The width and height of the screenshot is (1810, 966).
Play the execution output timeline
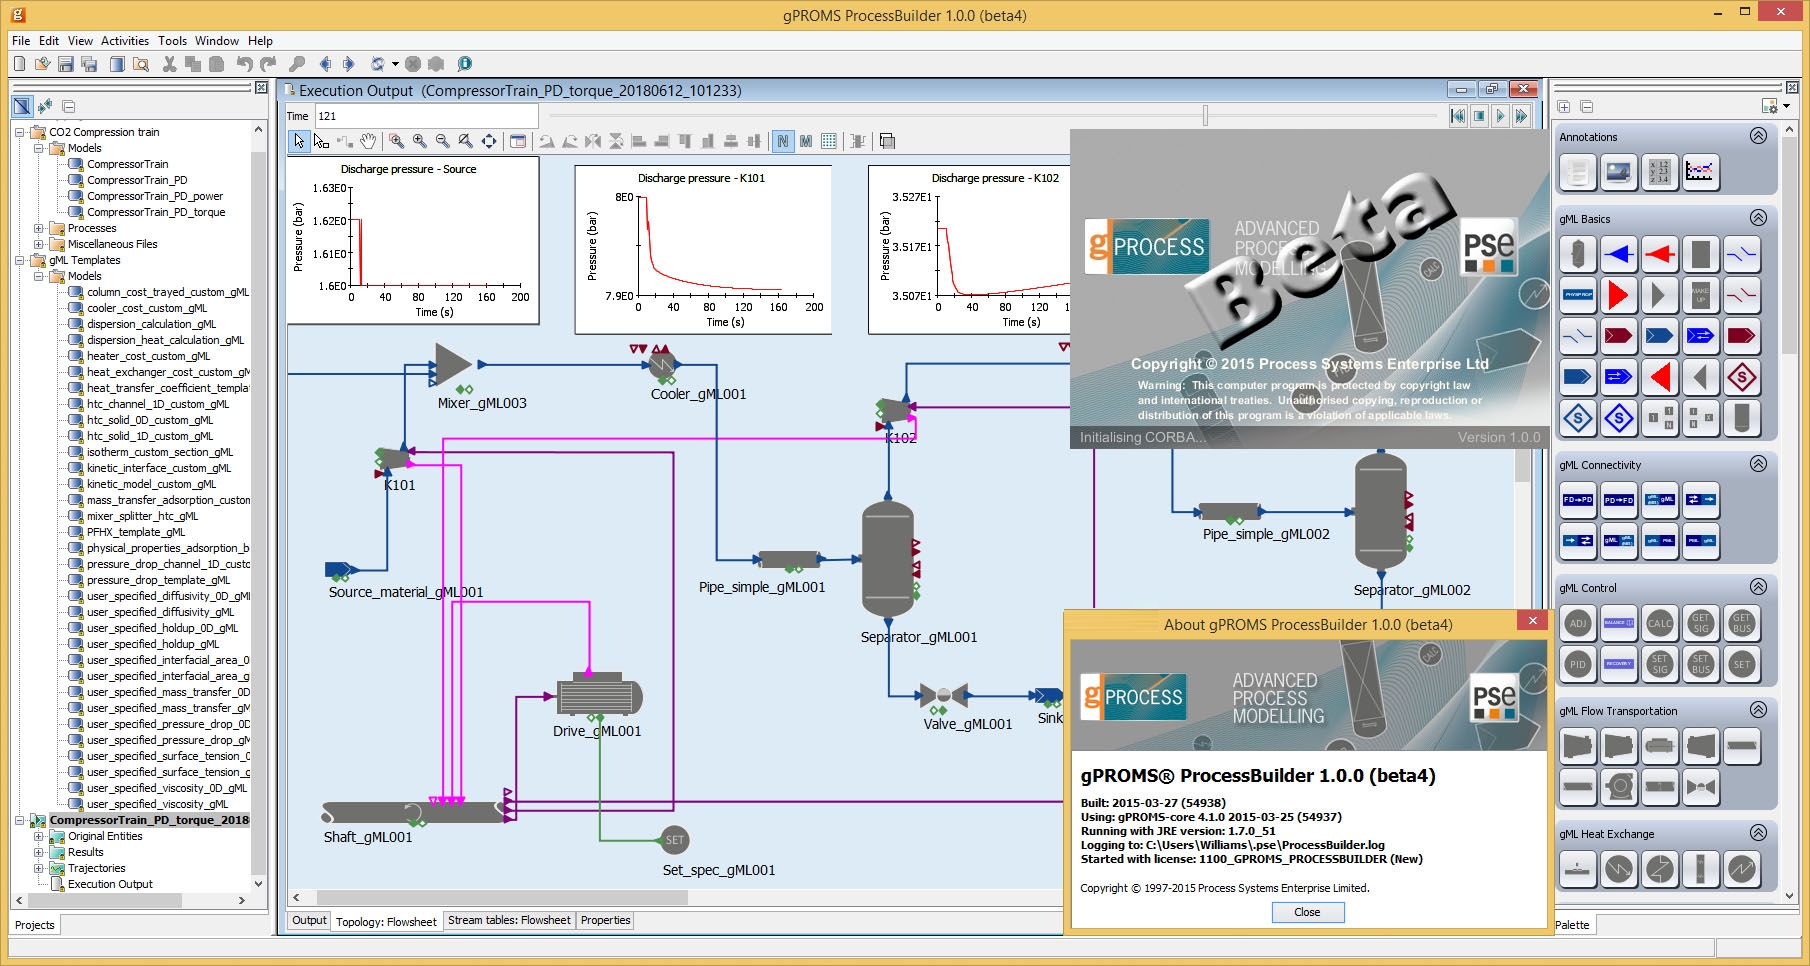tap(1500, 116)
